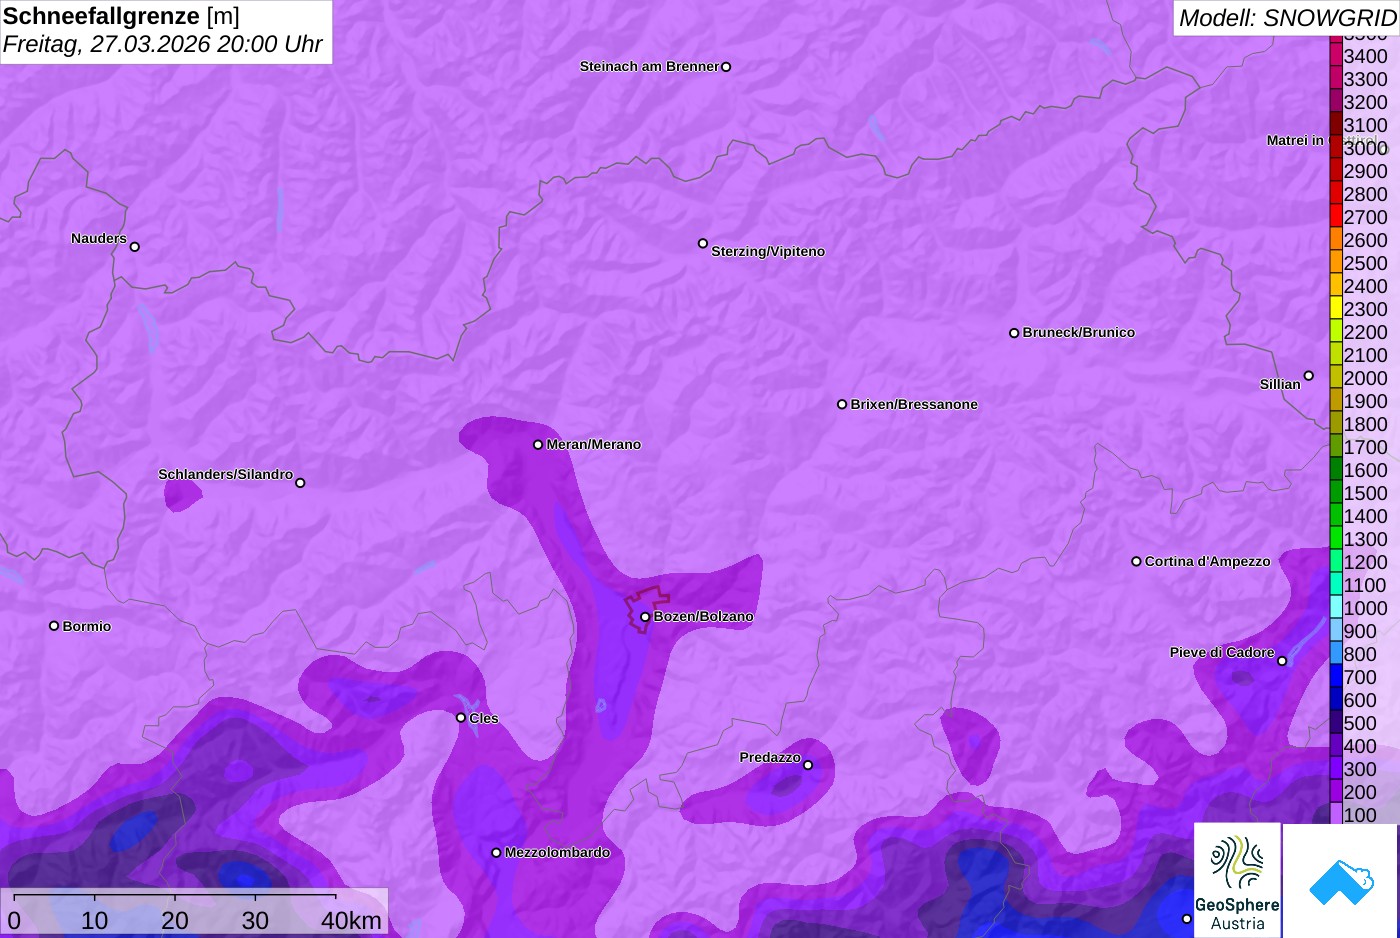Click the 2700 m red swatch
1400x938 pixels.
[1336, 216]
